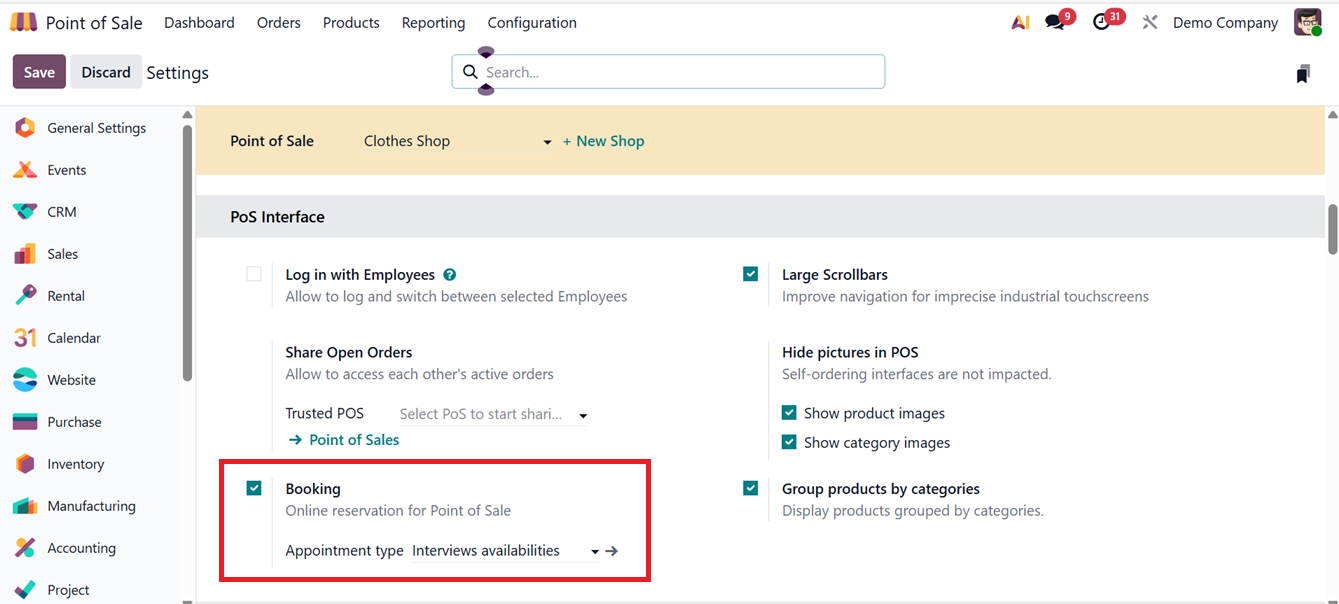Follow the Point of Sales link

[353, 440]
